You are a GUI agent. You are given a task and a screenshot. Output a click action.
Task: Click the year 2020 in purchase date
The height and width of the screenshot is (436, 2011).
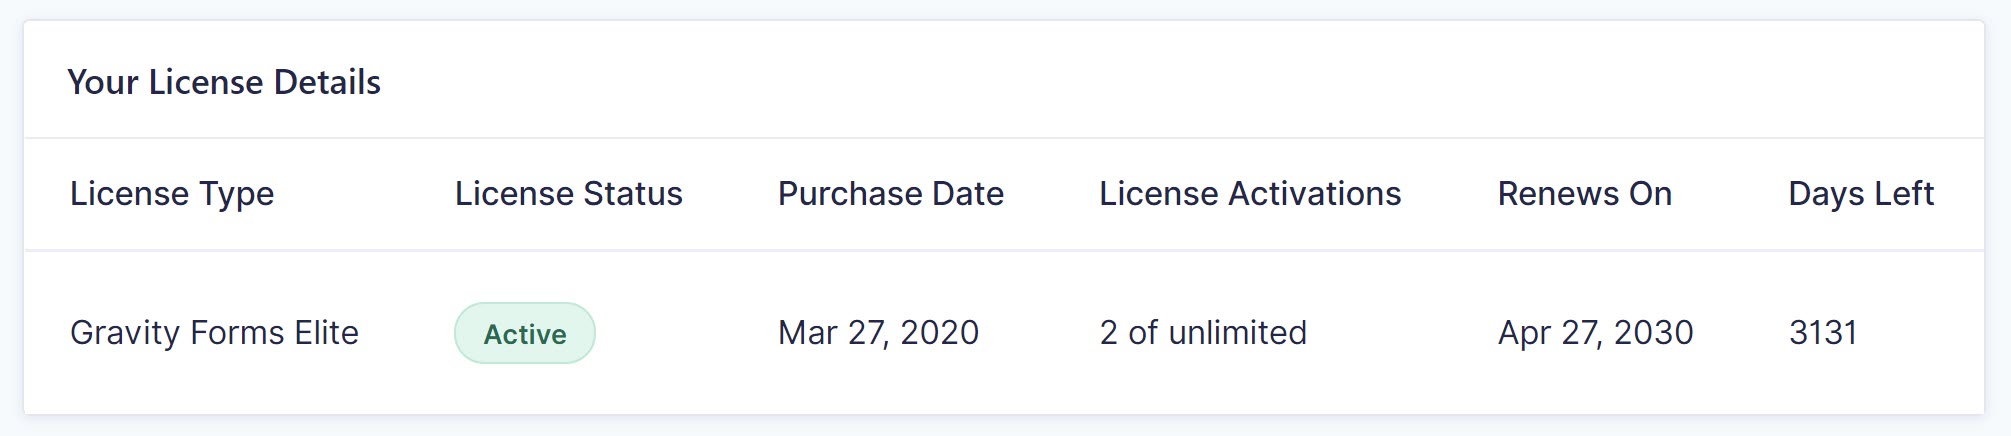(939, 332)
